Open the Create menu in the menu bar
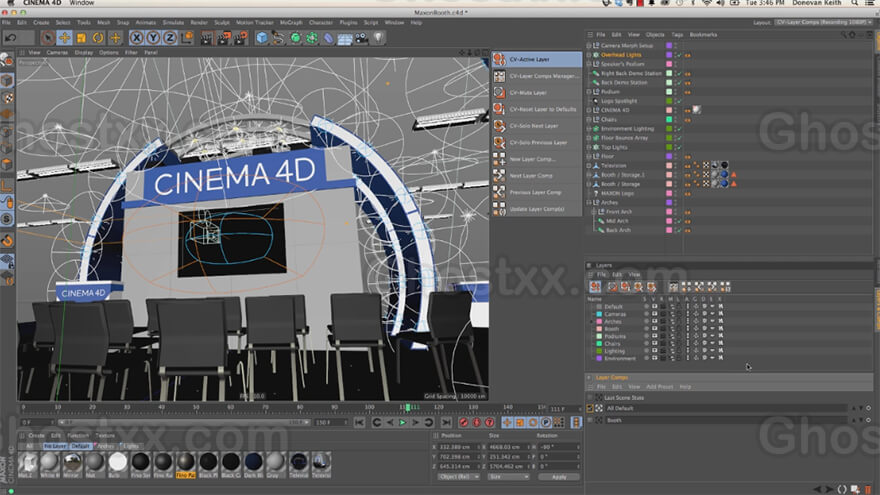 point(41,22)
